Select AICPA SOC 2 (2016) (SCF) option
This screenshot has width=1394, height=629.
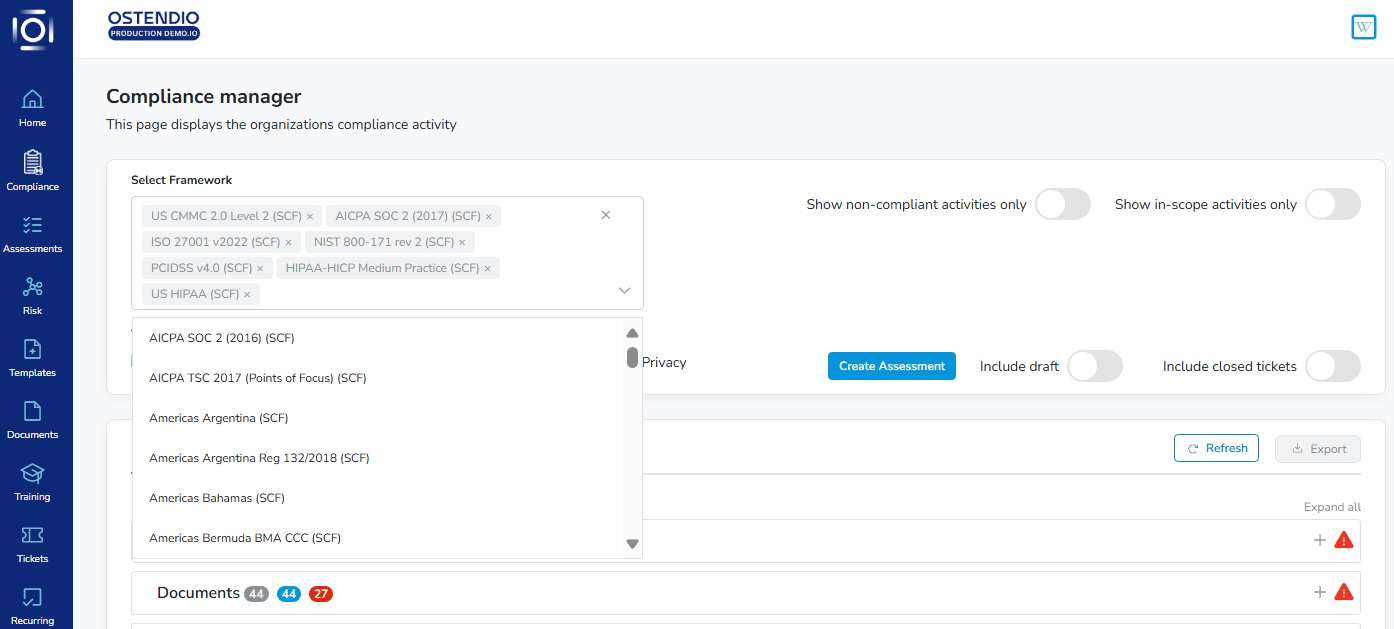tap(222, 338)
